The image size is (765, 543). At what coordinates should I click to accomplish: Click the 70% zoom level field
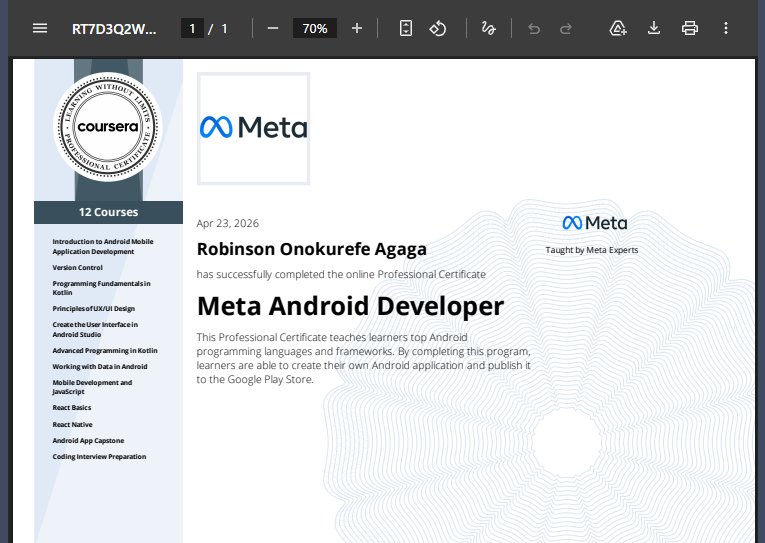click(x=315, y=28)
